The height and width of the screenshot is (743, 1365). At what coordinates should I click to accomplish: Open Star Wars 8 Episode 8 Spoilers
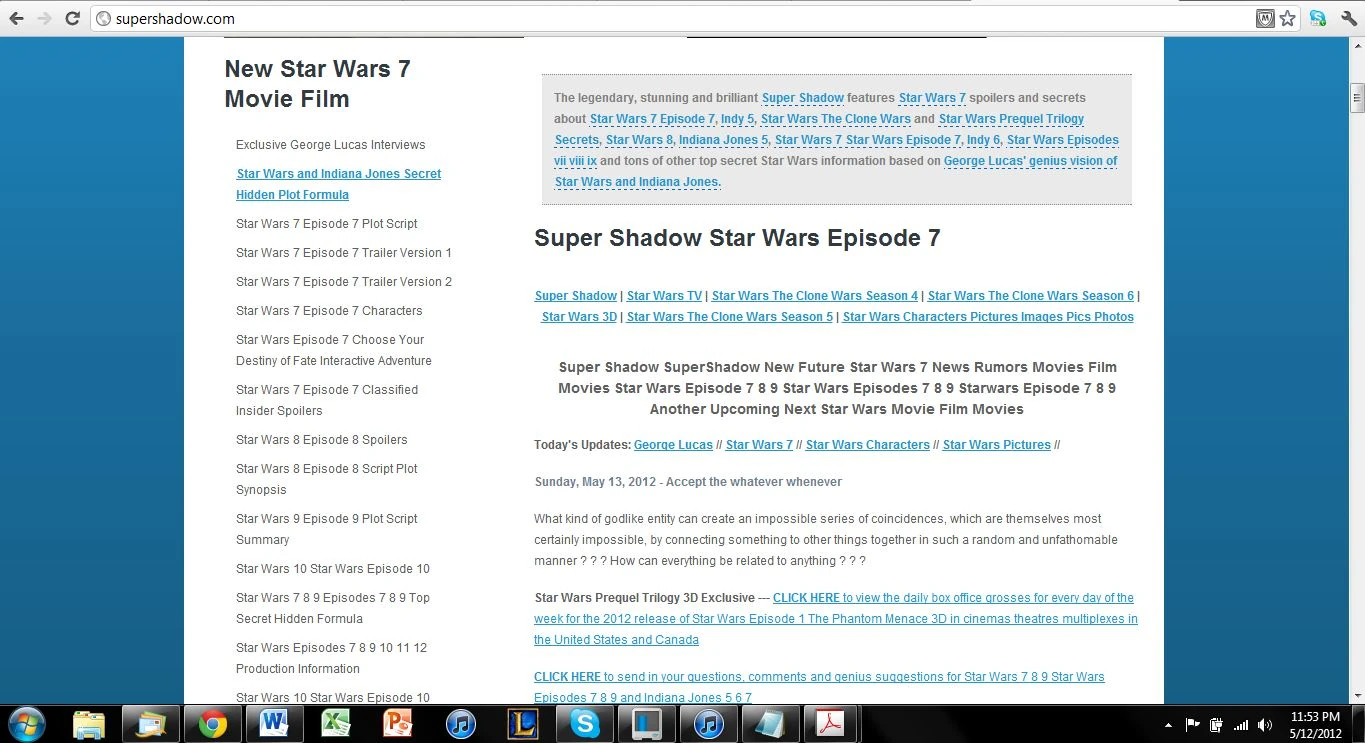[321, 440]
